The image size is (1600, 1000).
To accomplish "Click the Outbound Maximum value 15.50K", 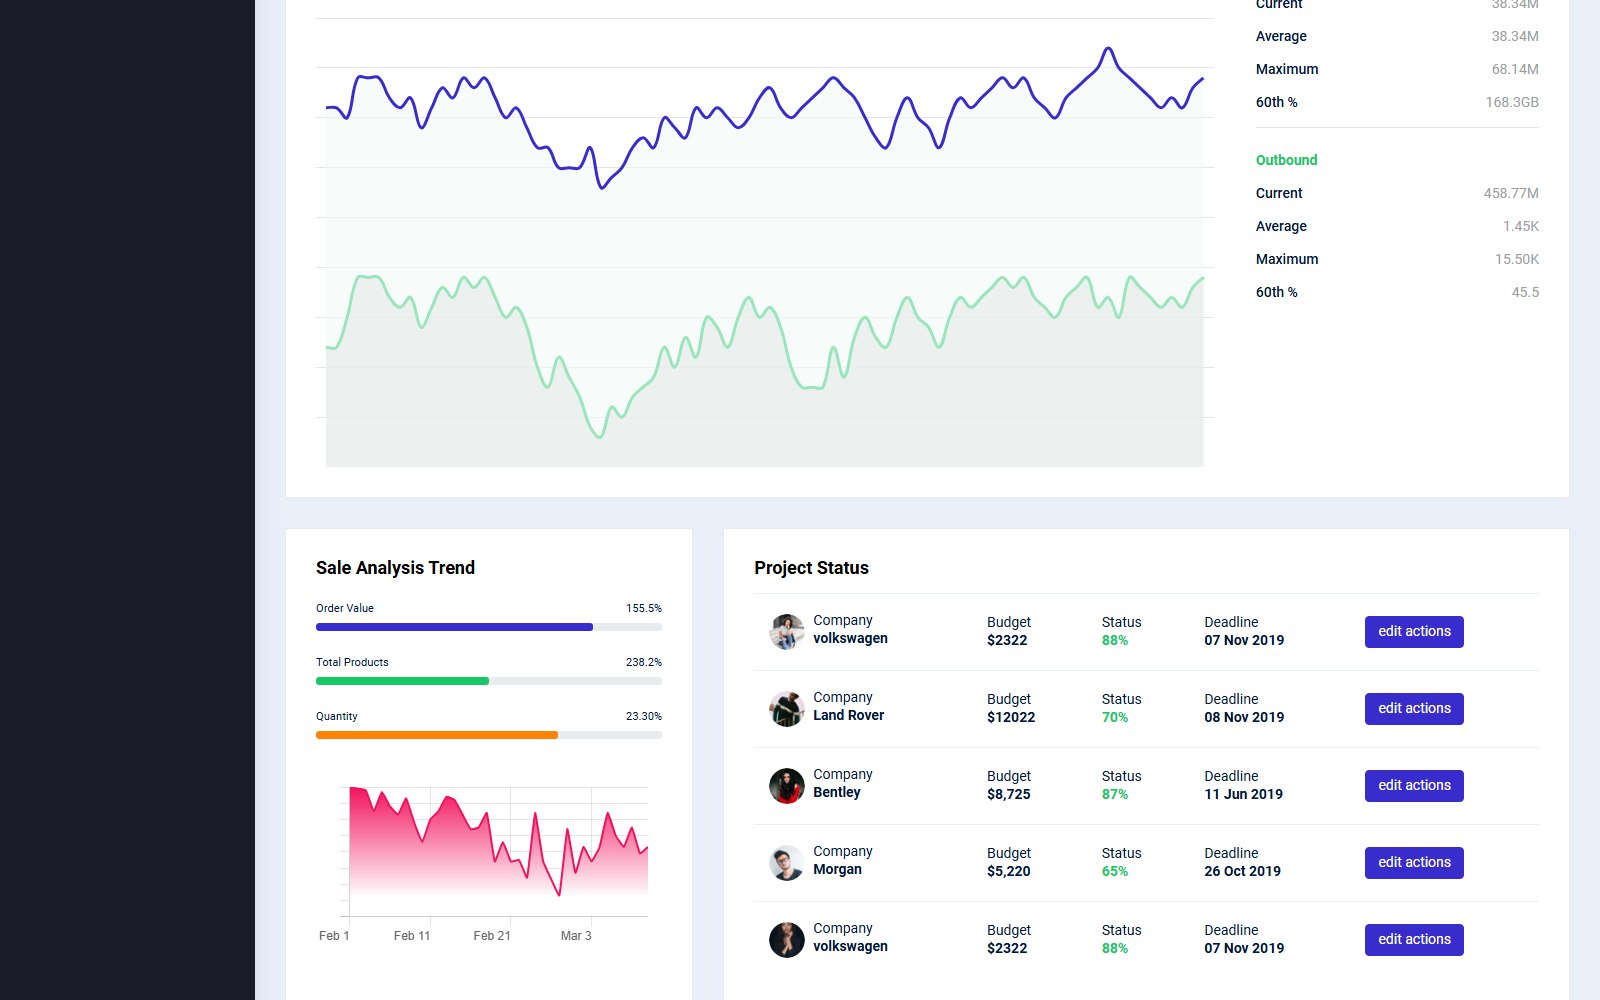I will pos(1517,259).
